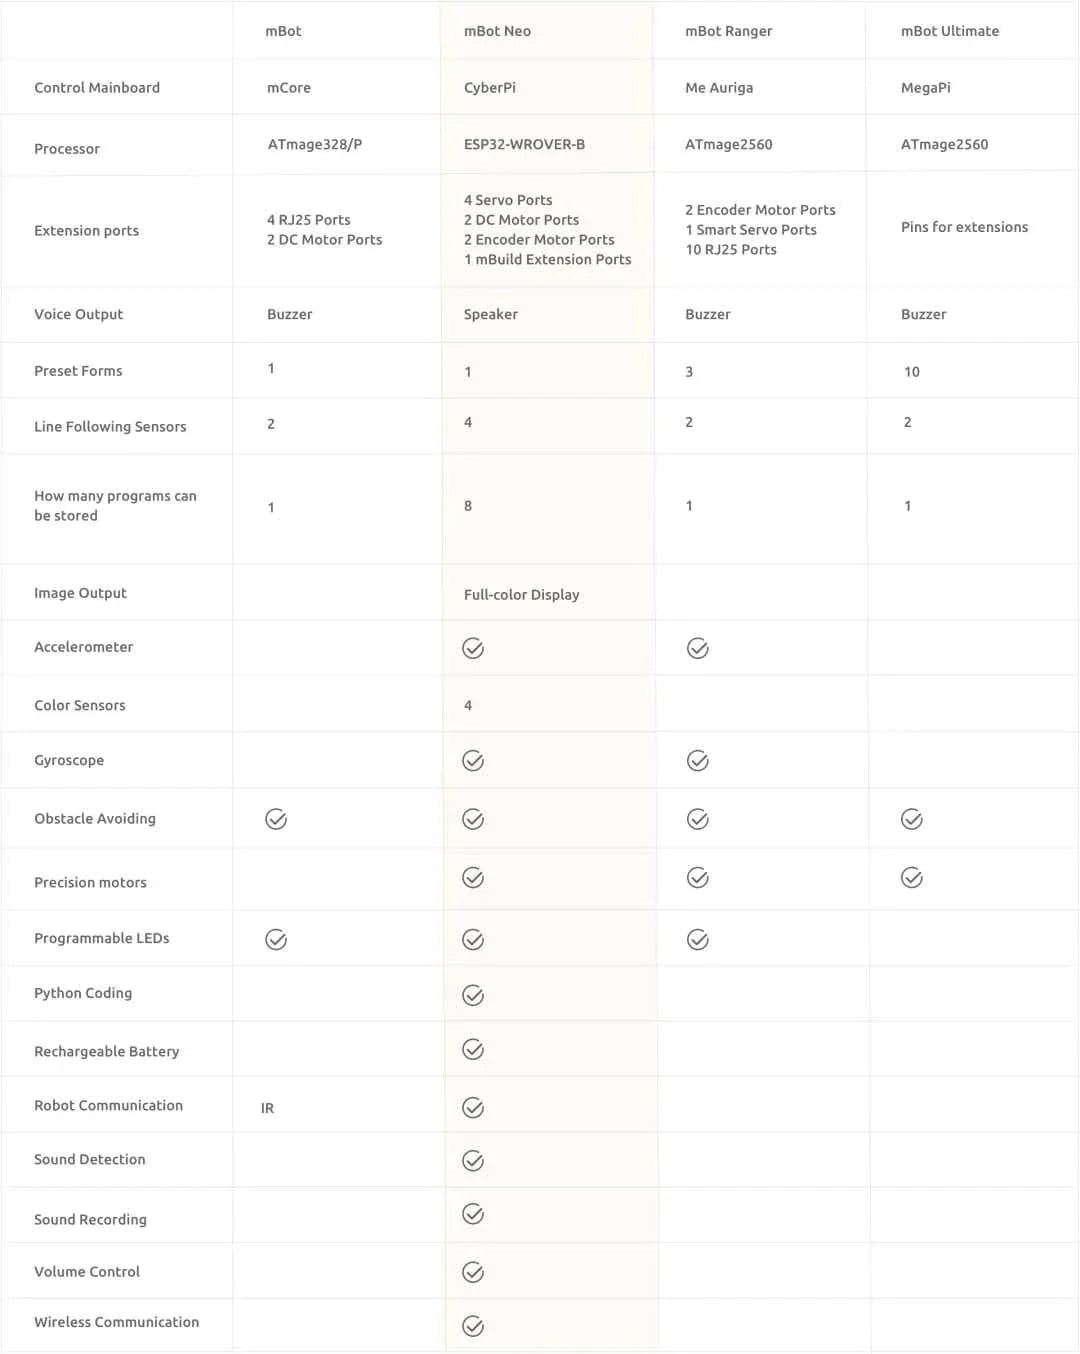Select the mBot Neo column header
The width and height of the screenshot is (1080, 1354).
[497, 31]
